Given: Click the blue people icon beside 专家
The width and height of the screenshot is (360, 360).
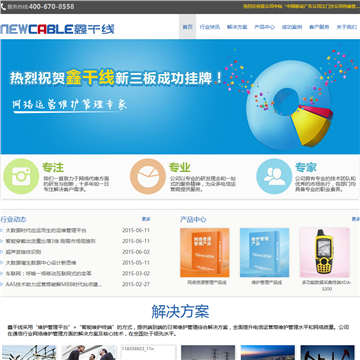Looking at the screenshot, I should pyautogui.click(x=274, y=176).
